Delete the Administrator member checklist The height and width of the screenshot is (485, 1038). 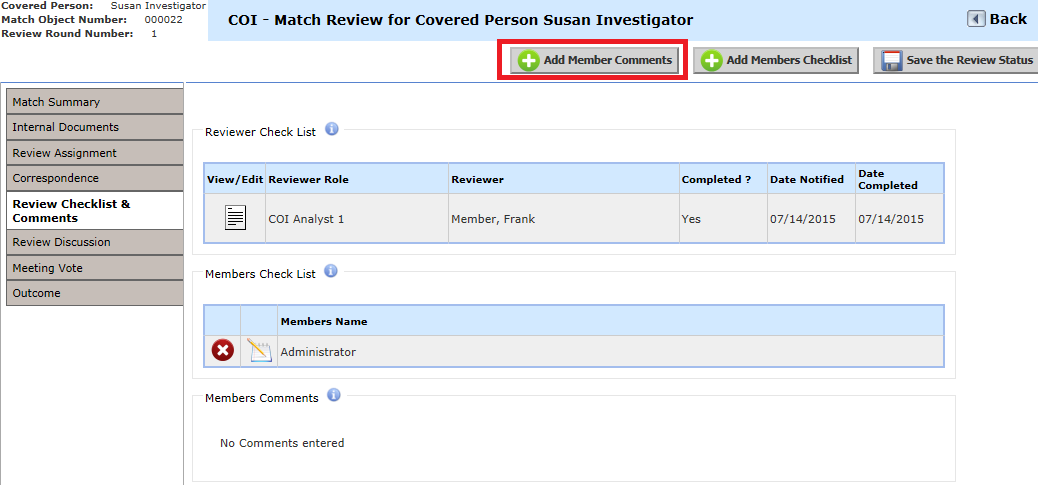pyautogui.click(x=222, y=351)
